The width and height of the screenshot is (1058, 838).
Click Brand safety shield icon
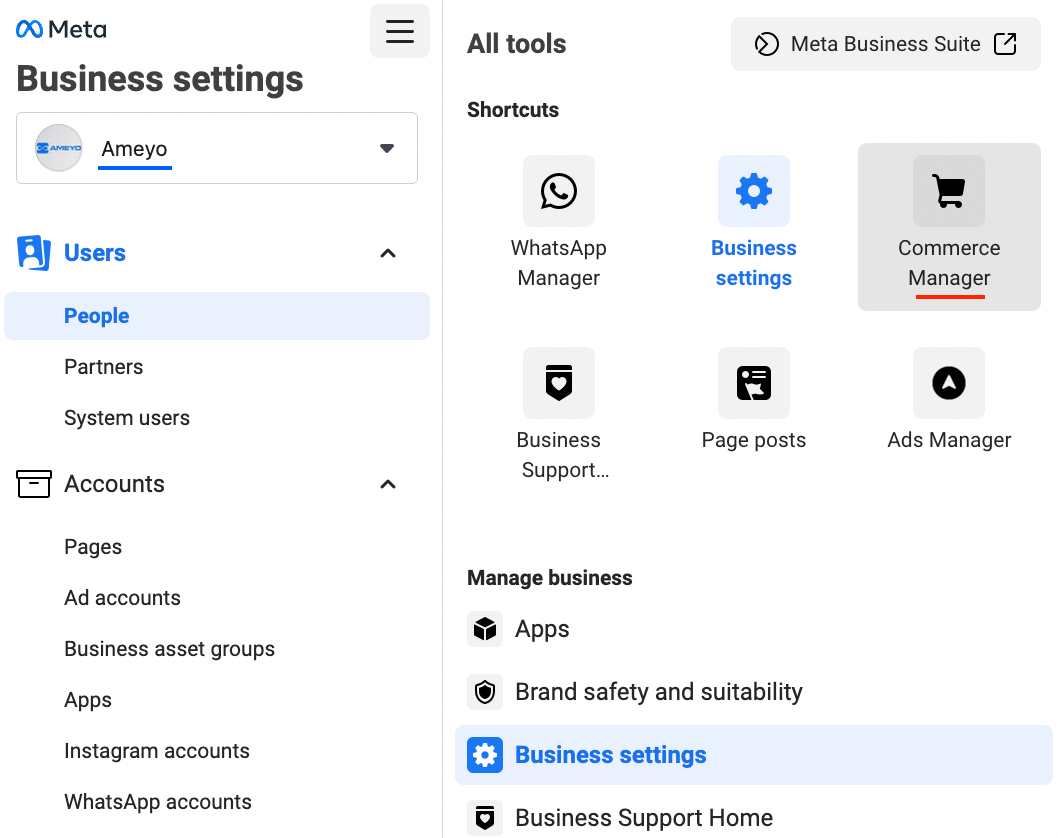(x=484, y=692)
